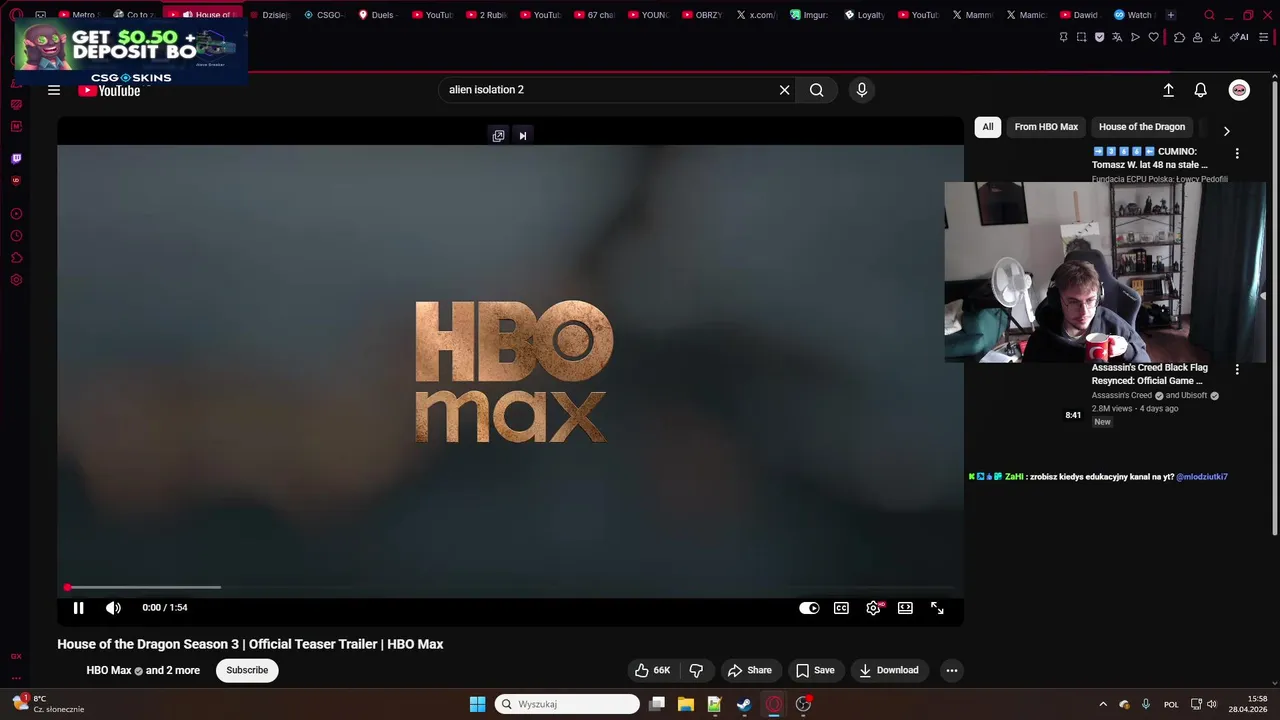The width and height of the screenshot is (1280, 720).
Task: Open the player settings gear
Action: pyautogui.click(x=874, y=608)
